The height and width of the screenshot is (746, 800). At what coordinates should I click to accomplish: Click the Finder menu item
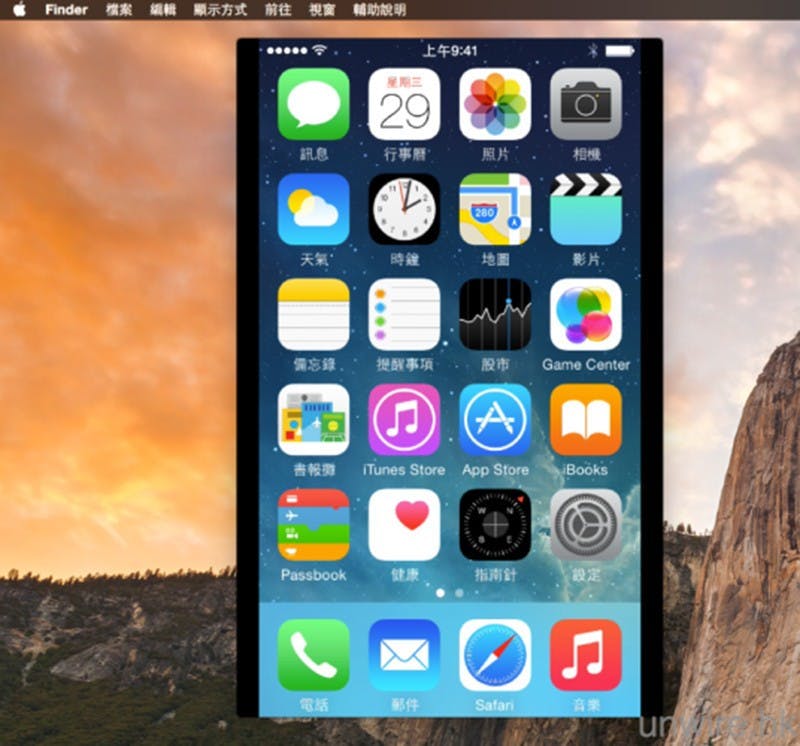point(66,10)
